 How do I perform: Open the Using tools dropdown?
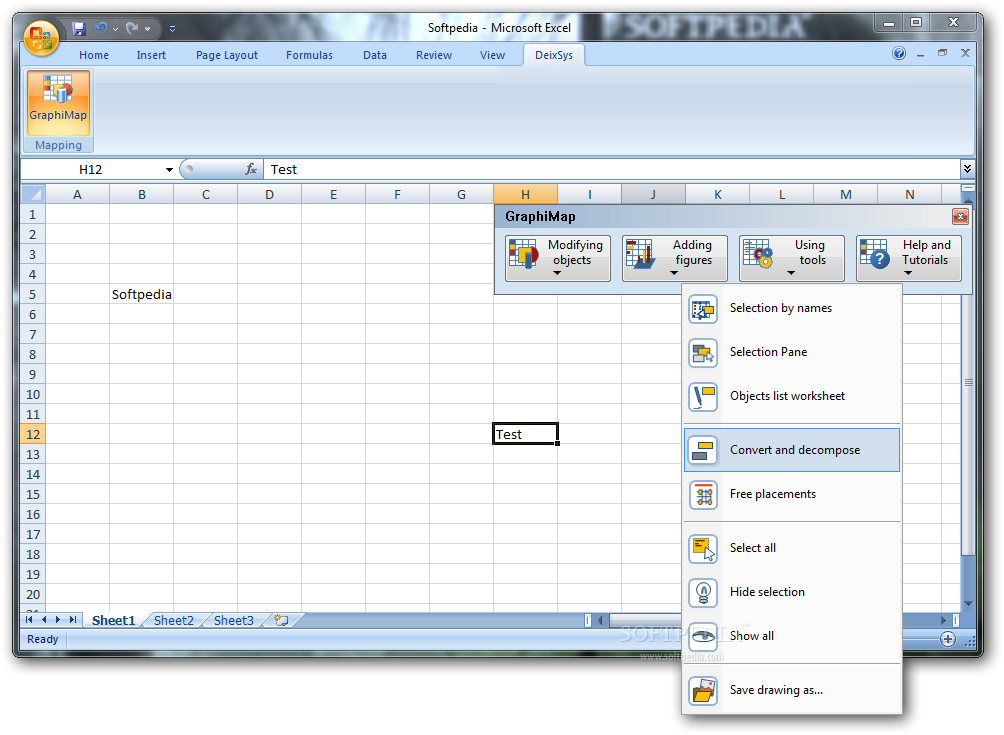pyautogui.click(x=791, y=259)
